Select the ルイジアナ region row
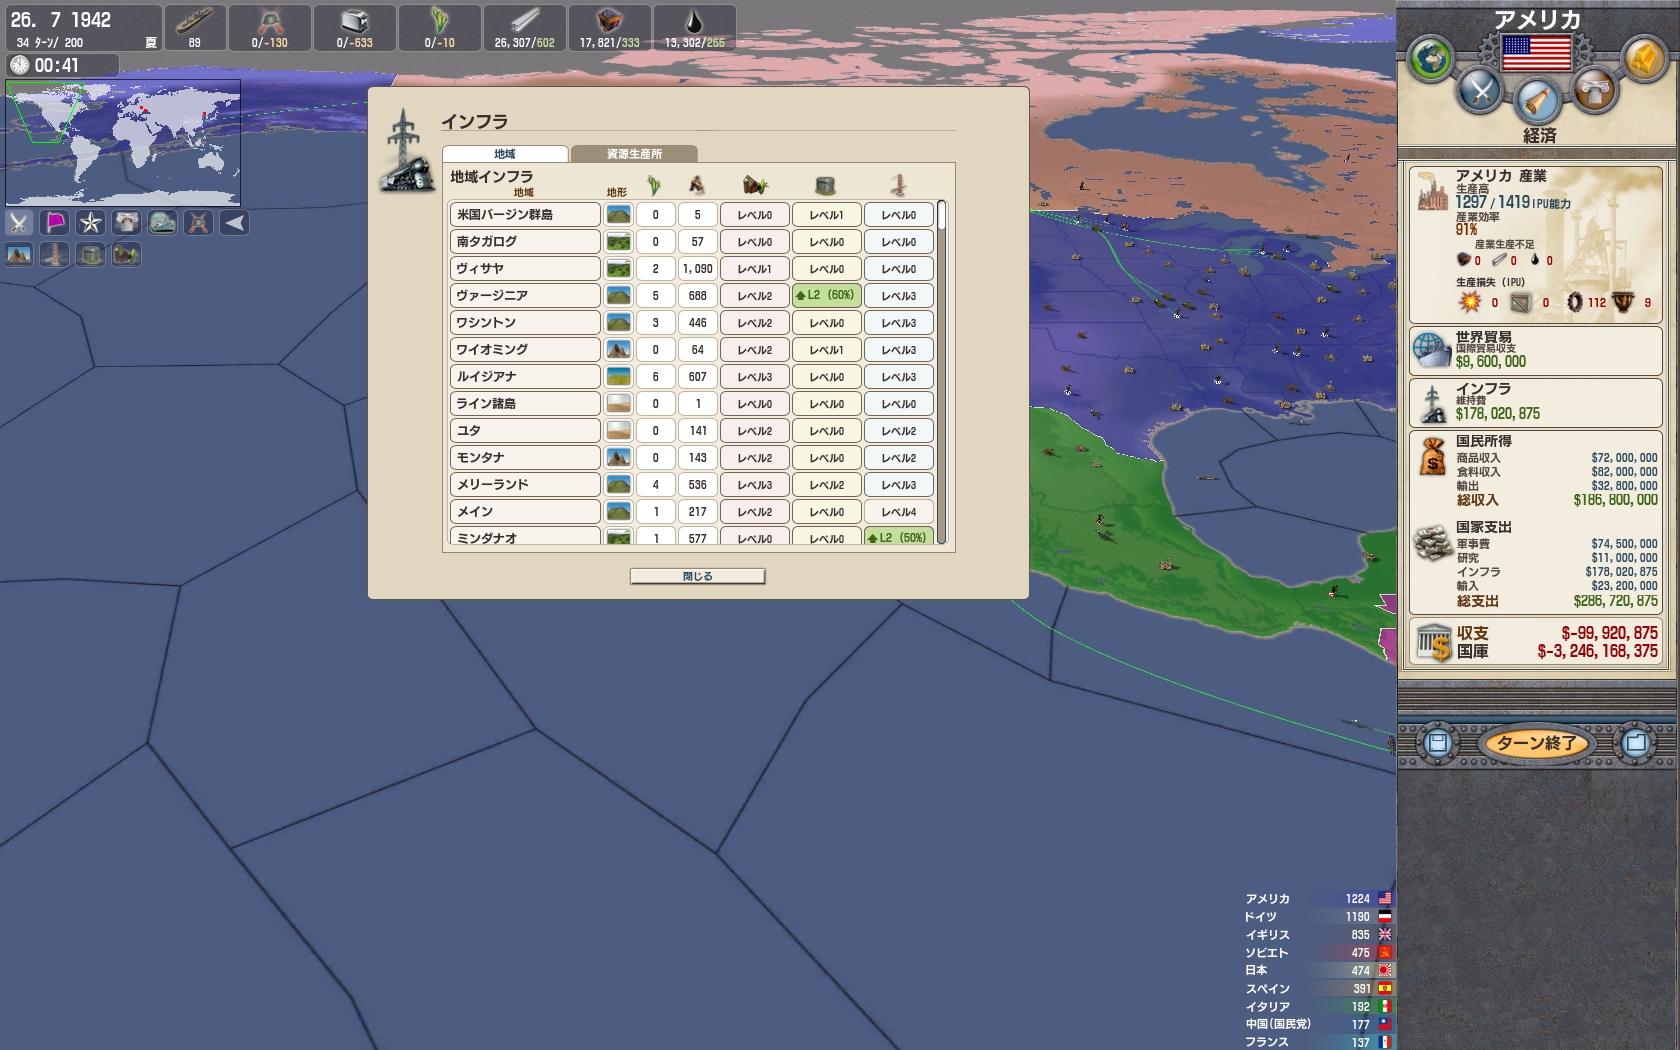This screenshot has width=1680, height=1050. [525, 377]
